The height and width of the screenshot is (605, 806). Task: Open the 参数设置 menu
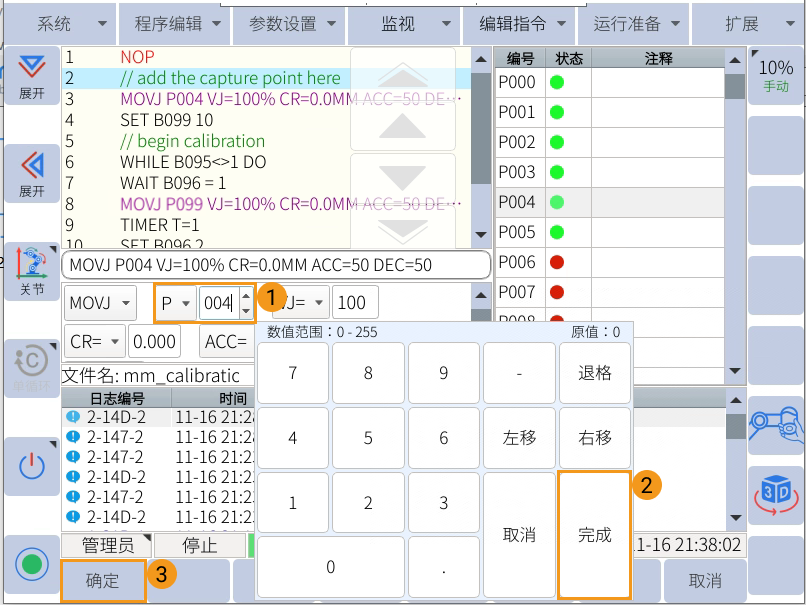point(289,24)
